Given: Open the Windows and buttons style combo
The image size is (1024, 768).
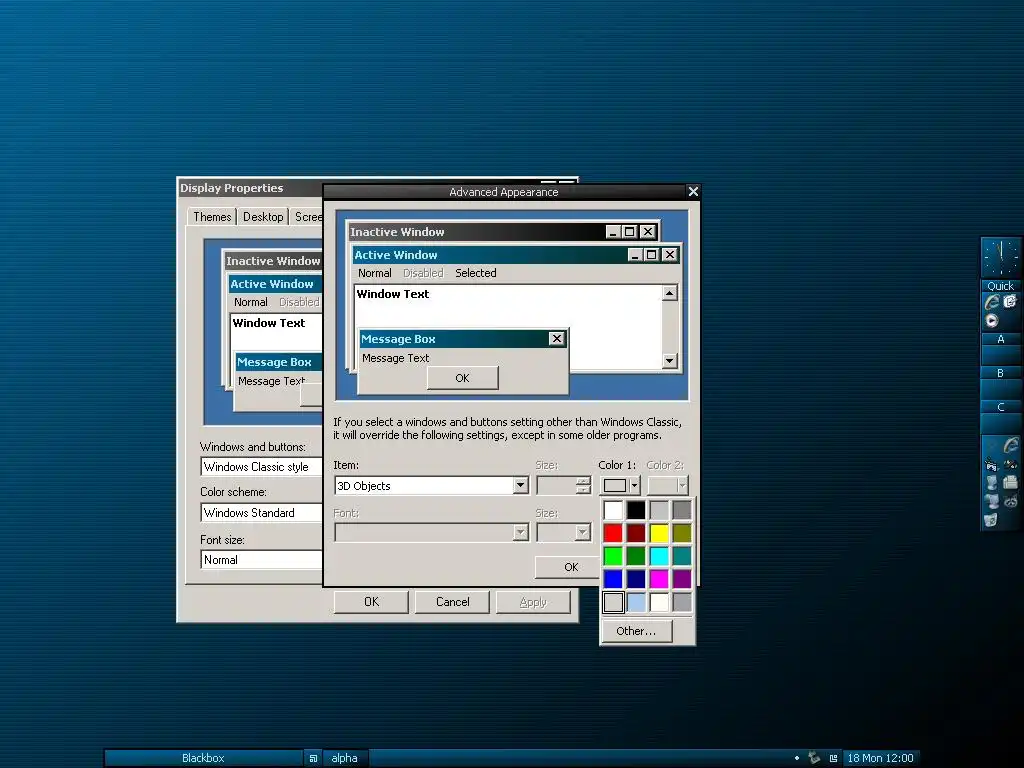Looking at the screenshot, I should tap(262, 466).
